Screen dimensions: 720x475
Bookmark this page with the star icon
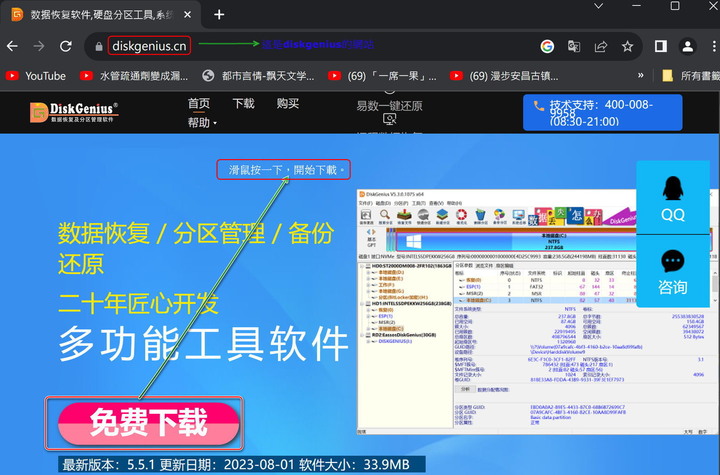pos(627,46)
